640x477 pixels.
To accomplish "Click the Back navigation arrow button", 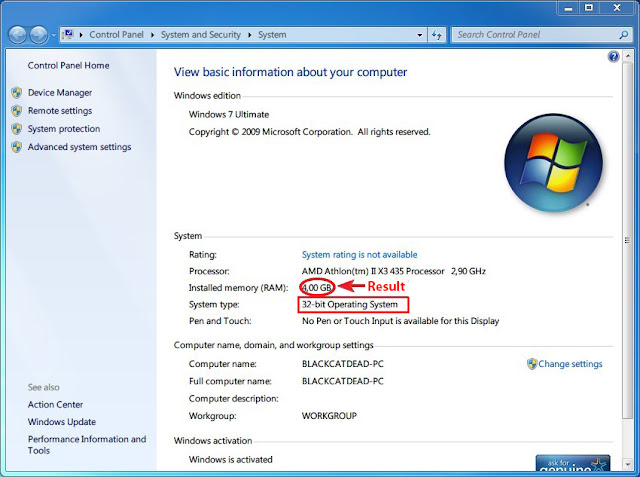I will pos(18,35).
